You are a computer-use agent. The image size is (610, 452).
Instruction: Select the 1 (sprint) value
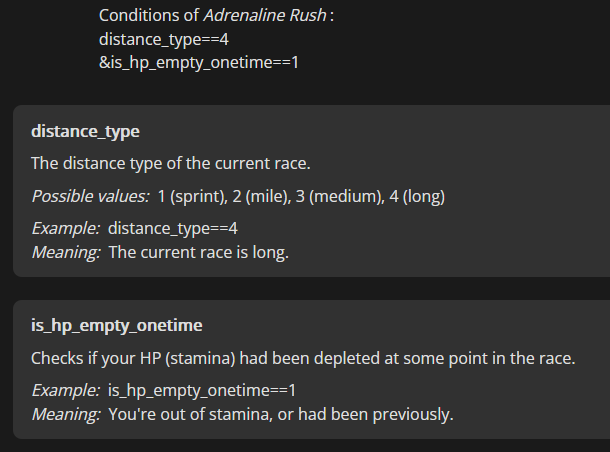[193, 196]
